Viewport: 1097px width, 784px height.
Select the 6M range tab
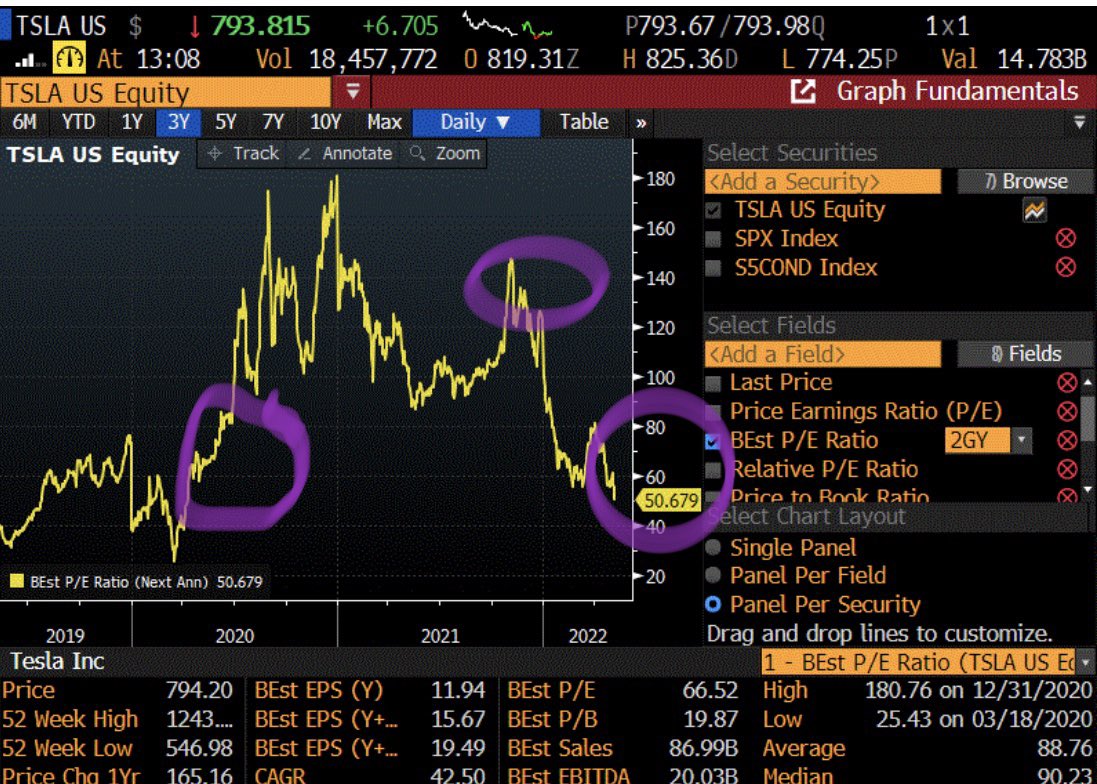point(24,122)
